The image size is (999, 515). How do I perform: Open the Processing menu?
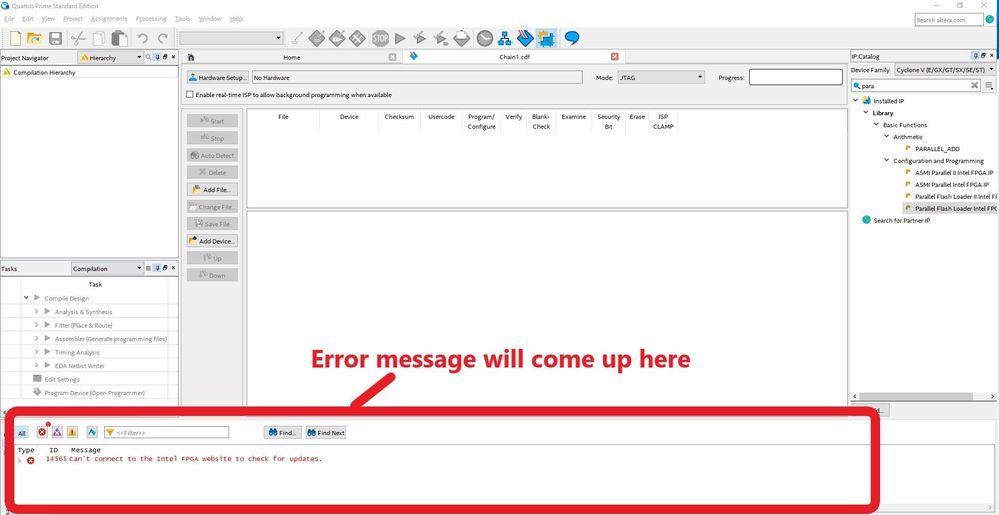(151, 19)
